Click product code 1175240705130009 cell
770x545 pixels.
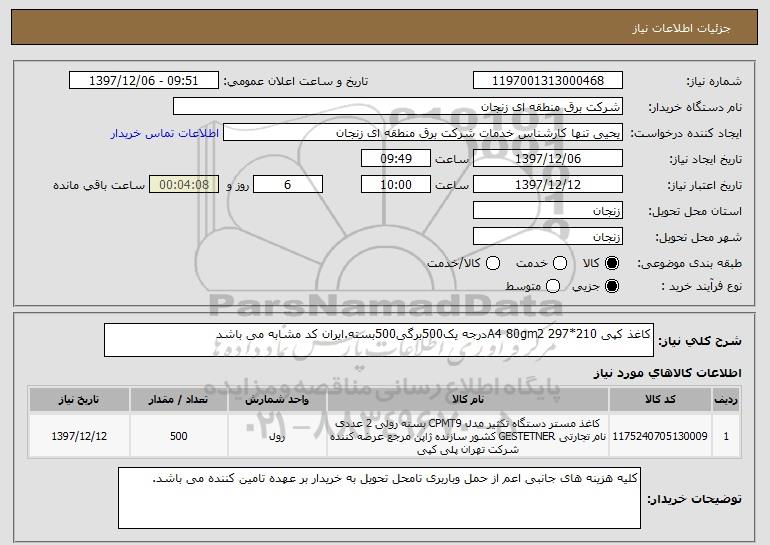pos(660,436)
